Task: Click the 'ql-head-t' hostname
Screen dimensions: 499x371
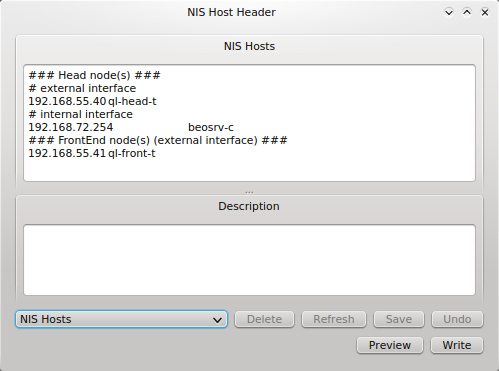Action: coord(132,101)
